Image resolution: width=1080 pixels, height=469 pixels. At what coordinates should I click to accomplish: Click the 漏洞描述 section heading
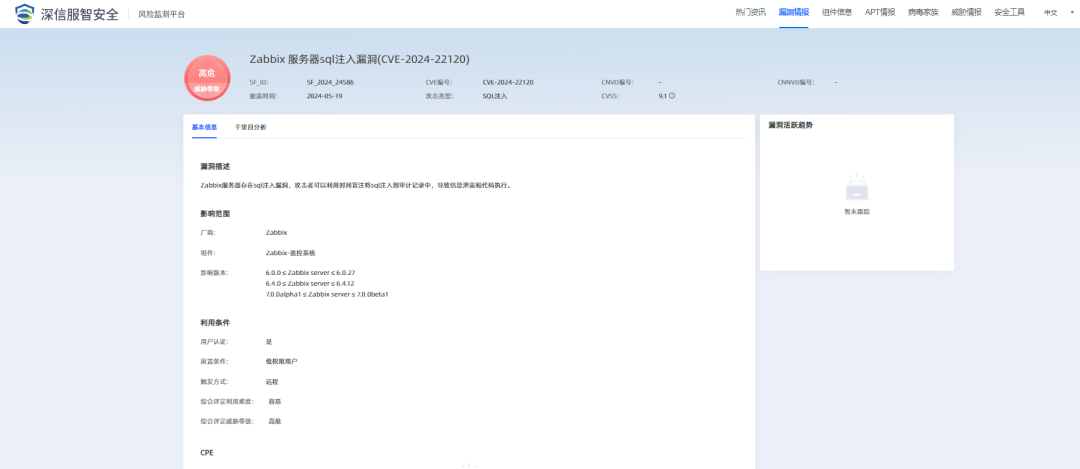click(215, 167)
